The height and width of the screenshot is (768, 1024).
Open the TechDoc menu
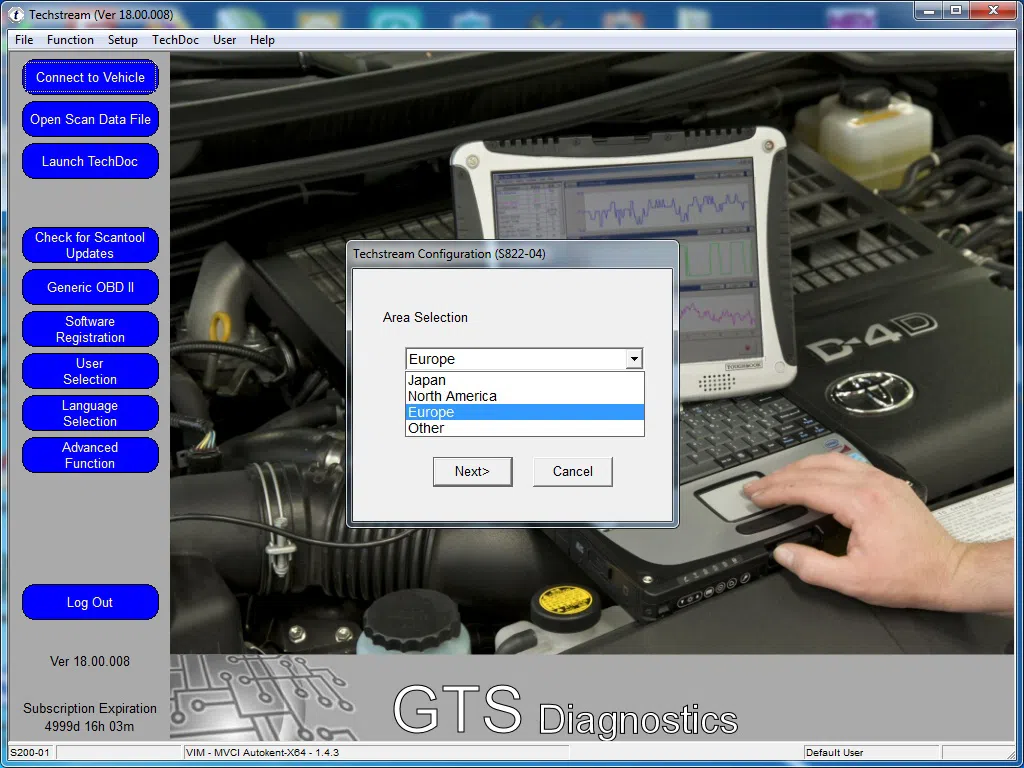click(x=175, y=40)
